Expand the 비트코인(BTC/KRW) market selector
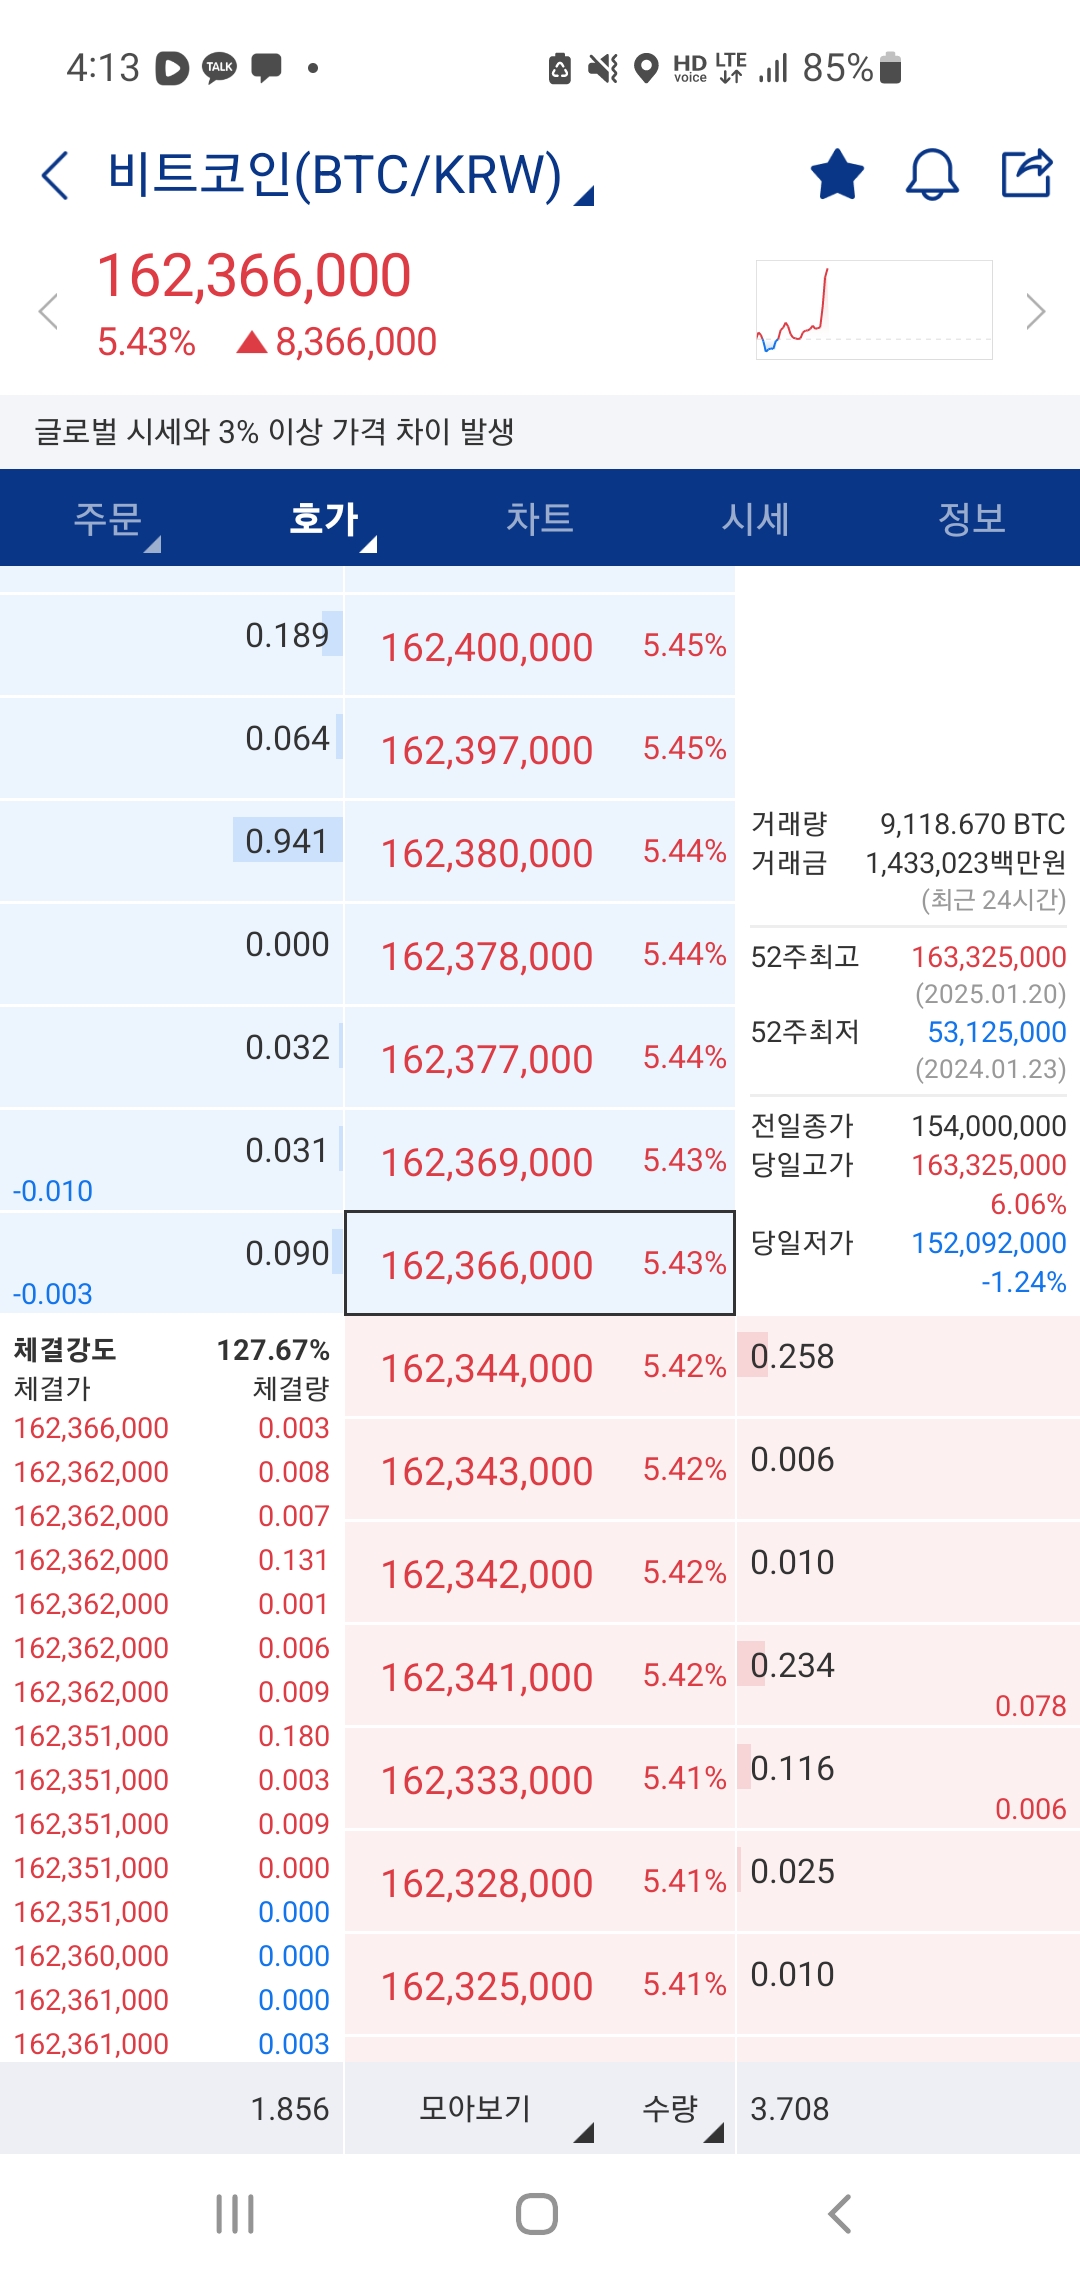The width and height of the screenshot is (1080, 2280). coord(350,176)
